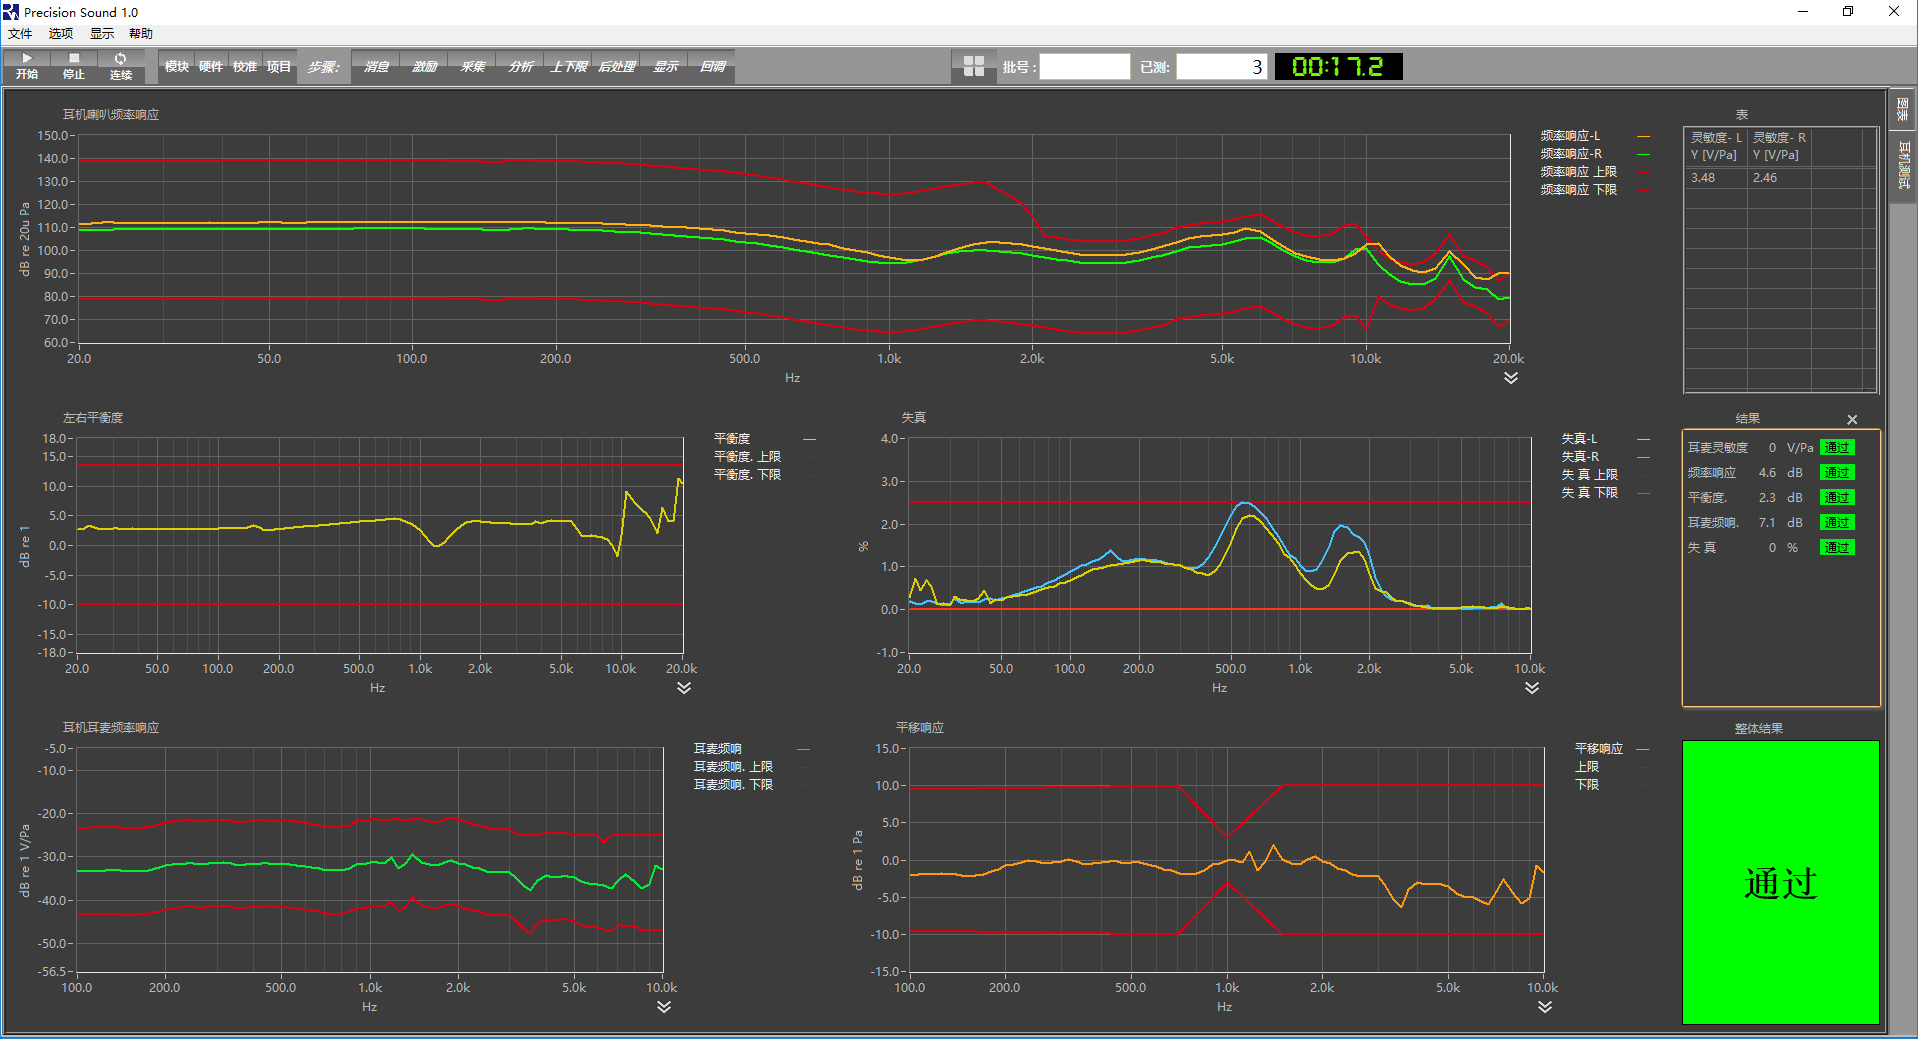Click the 停止 (Stop) button
1918x1039 pixels.
click(73, 66)
